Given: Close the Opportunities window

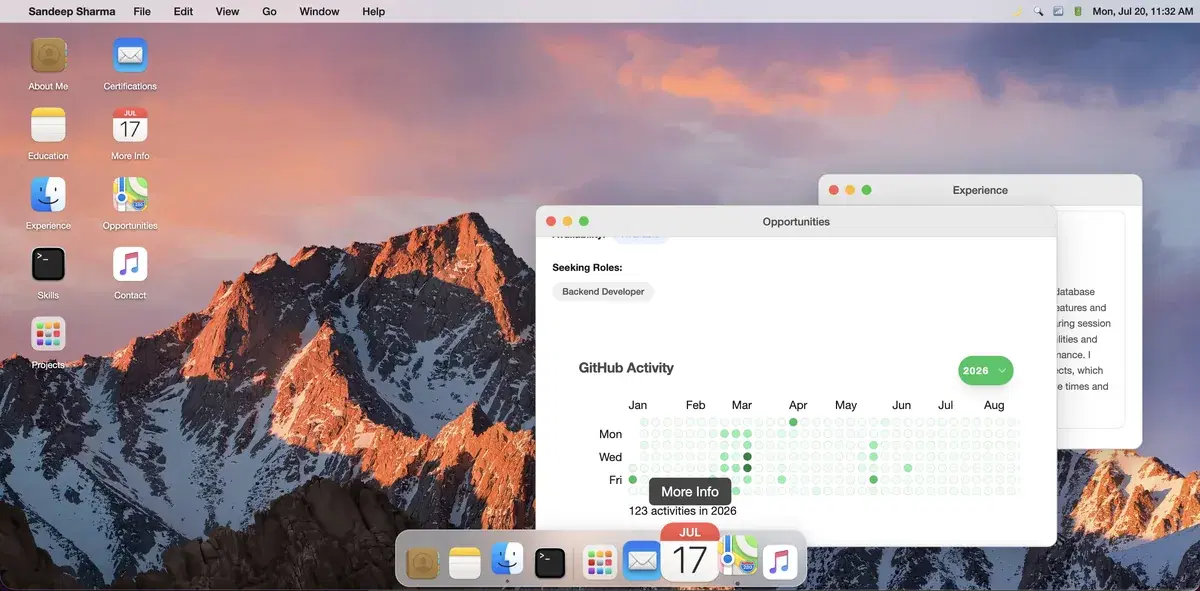Looking at the screenshot, I should pyautogui.click(x=550, y=221).
